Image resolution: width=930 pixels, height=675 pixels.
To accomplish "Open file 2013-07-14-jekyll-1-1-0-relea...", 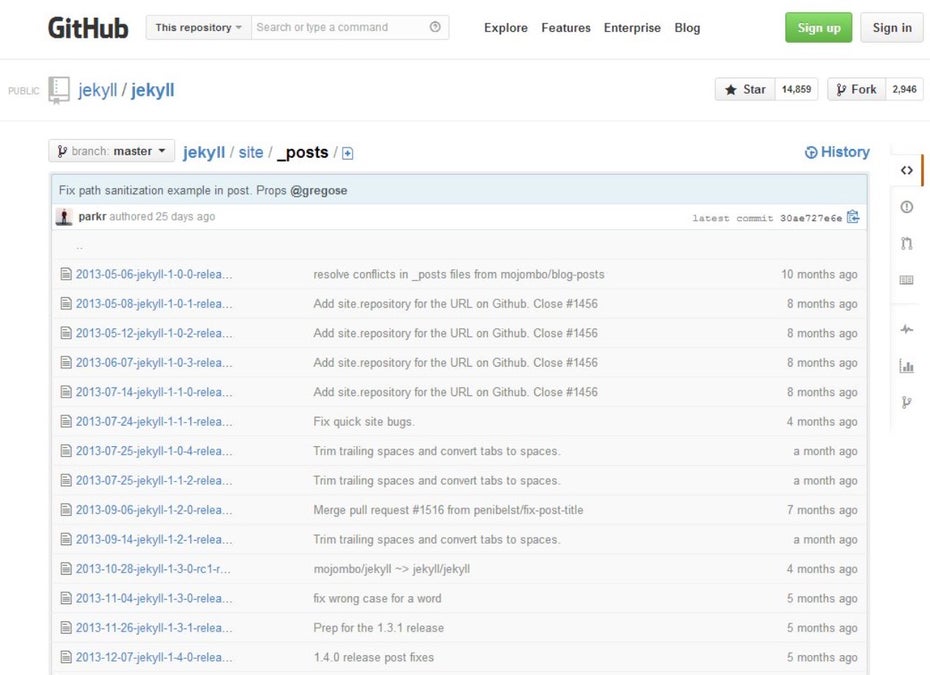I will pos(154,392).
